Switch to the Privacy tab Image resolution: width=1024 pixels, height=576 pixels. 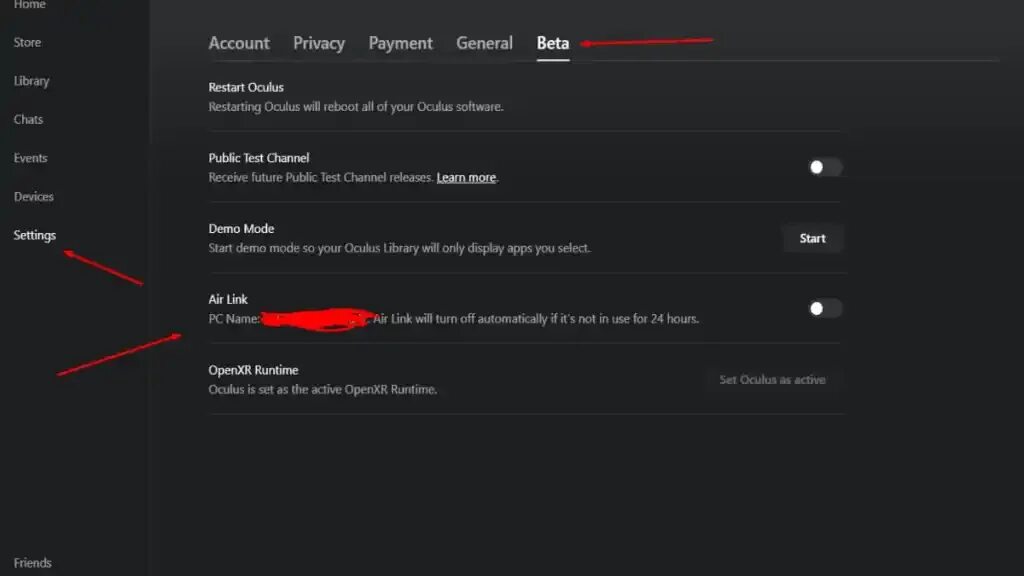[x=318, y=43]
